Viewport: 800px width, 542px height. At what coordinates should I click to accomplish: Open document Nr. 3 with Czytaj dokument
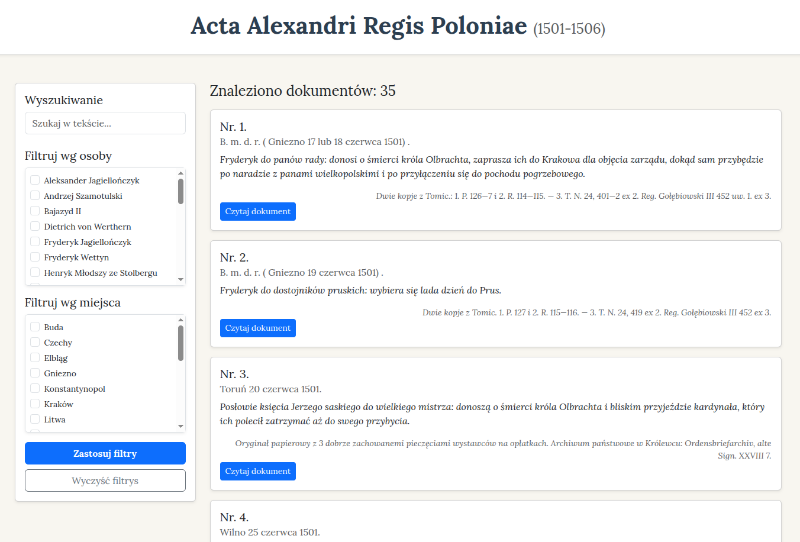258,471
